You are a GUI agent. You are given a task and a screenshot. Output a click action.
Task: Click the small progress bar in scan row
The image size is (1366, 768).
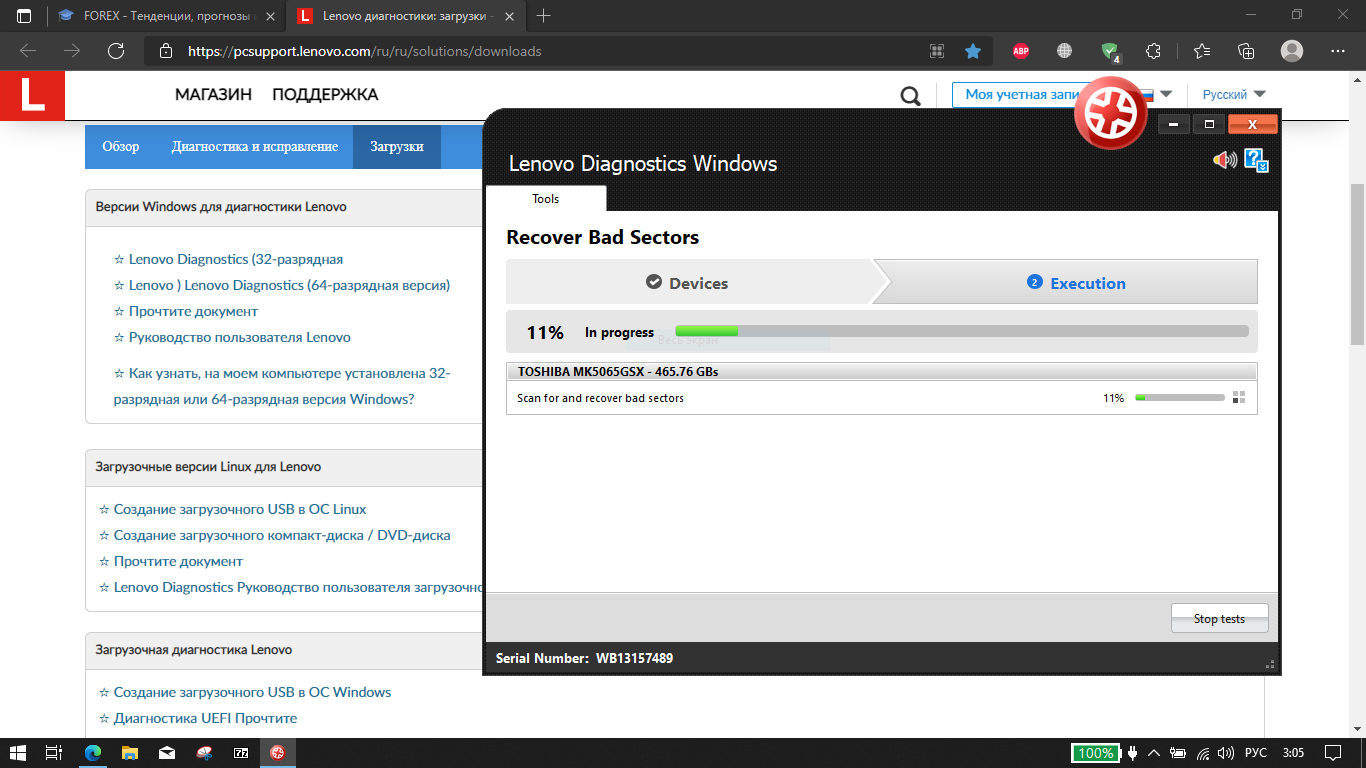pos(1180,398)
